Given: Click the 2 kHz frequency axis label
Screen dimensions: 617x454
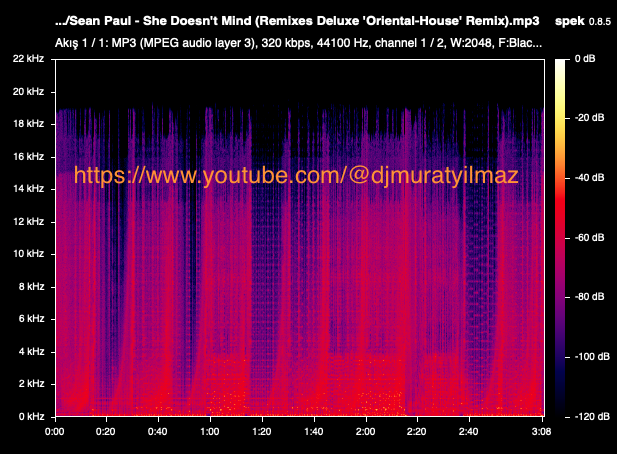Looking at the screenshot, I should (31, 384).
